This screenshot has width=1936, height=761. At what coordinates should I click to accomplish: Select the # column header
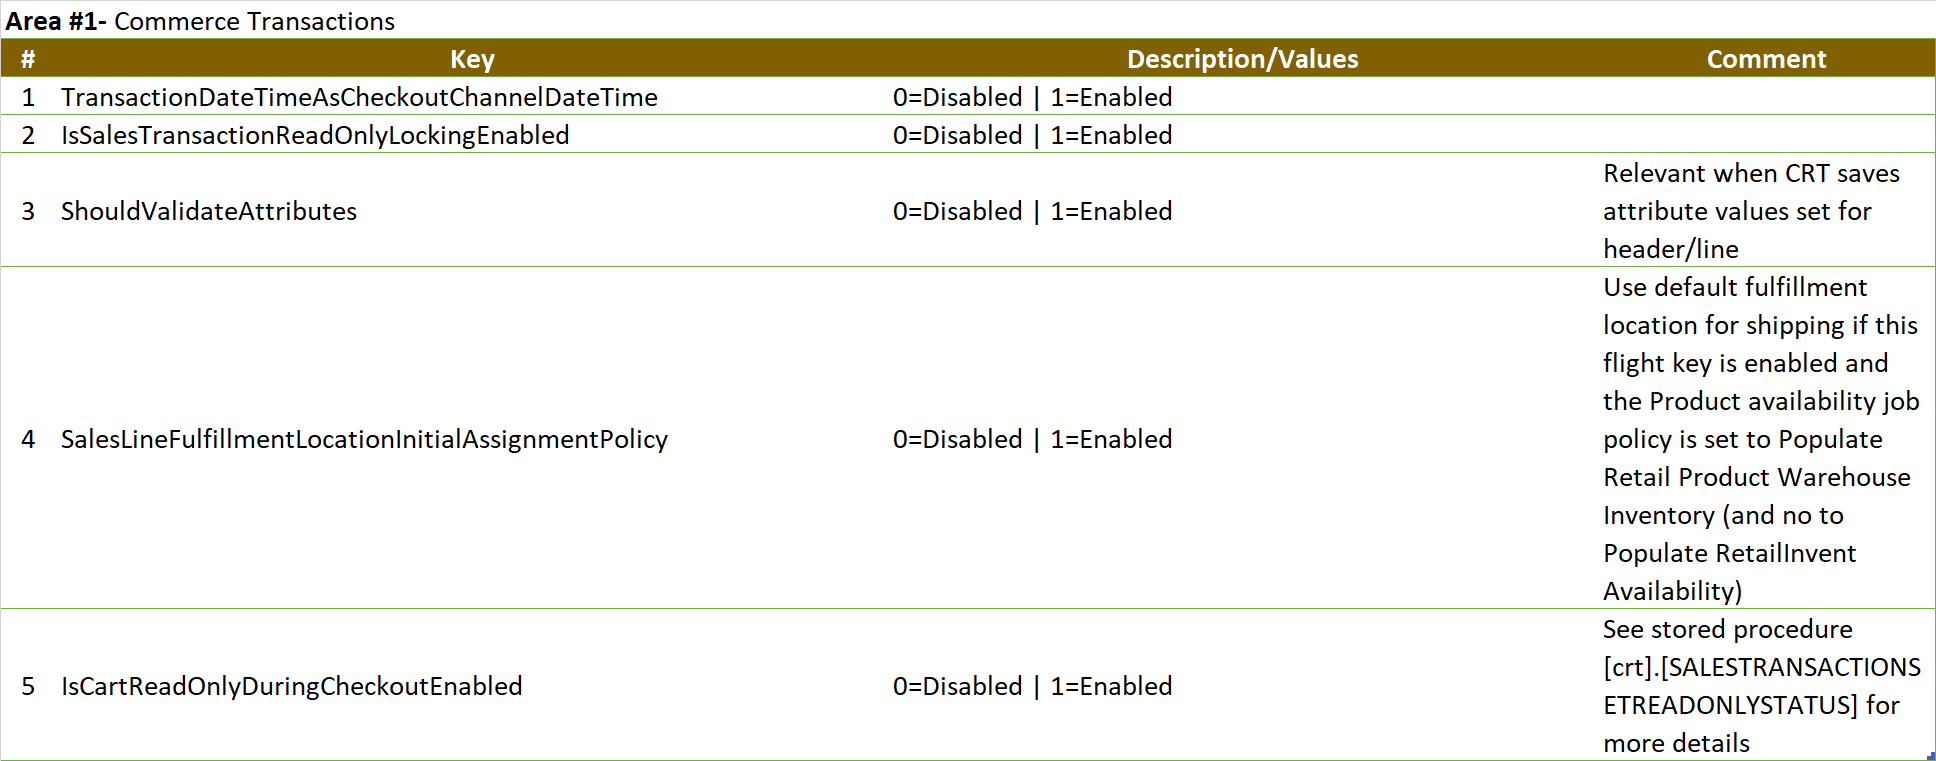(x=28, y=59)
